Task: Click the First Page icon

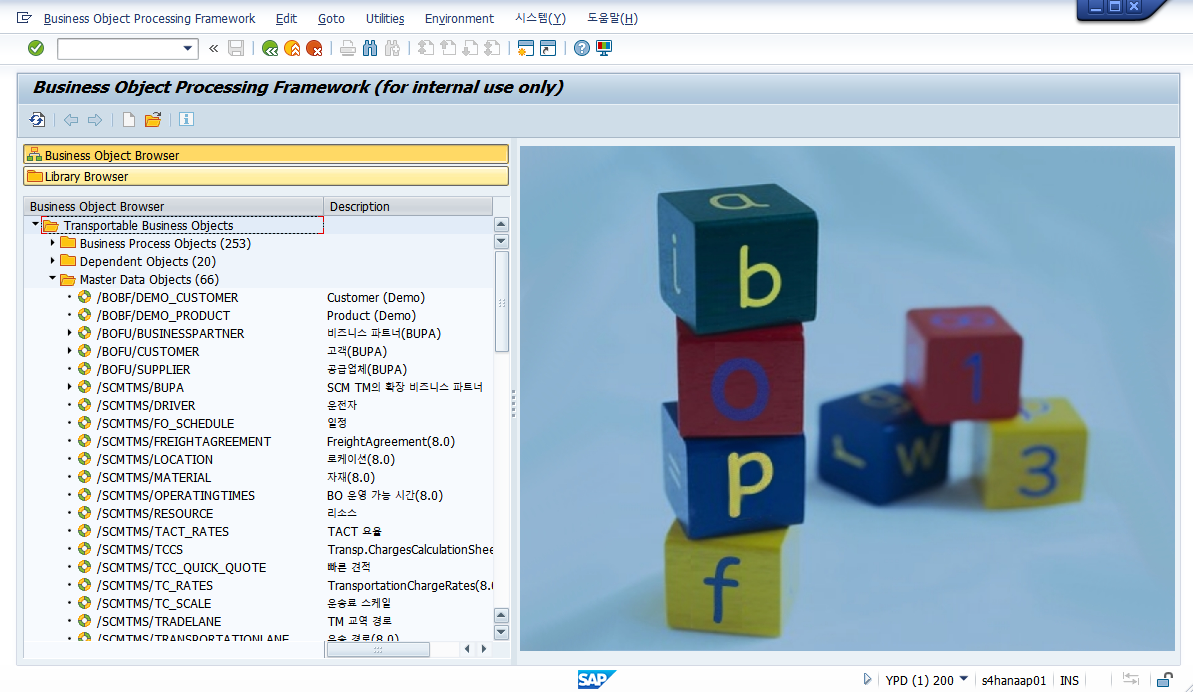Action: pos(426,48)
